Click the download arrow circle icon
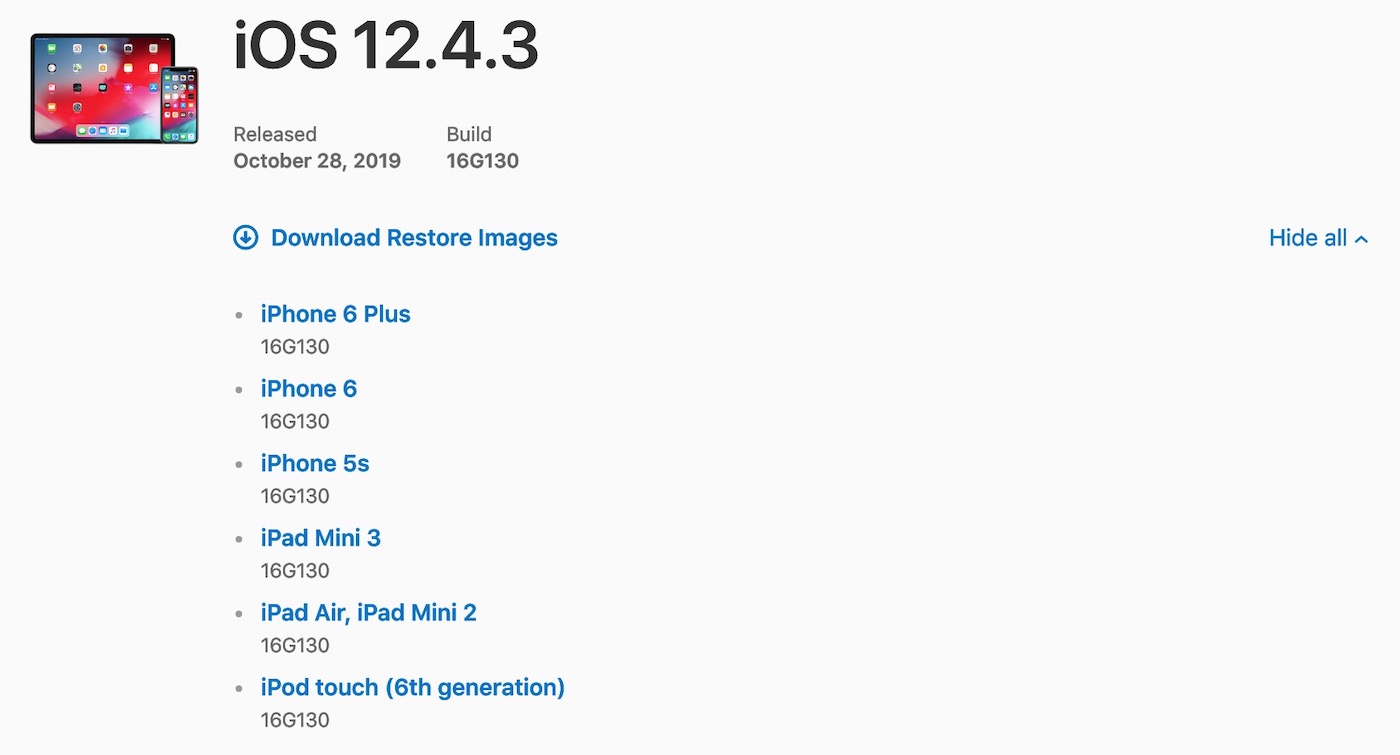 coord(245,237)
